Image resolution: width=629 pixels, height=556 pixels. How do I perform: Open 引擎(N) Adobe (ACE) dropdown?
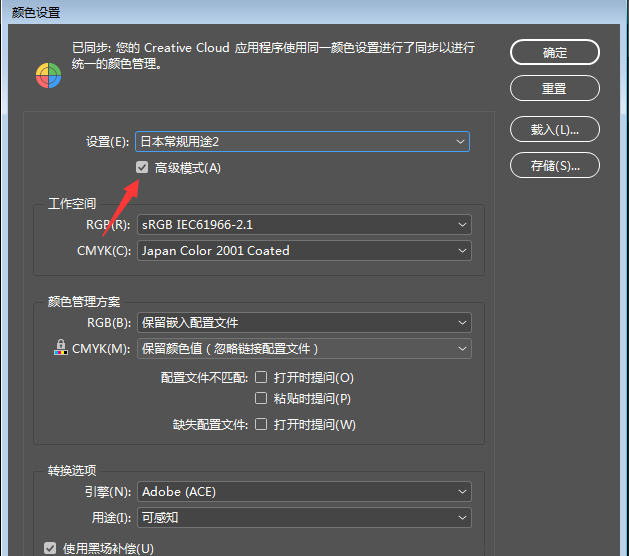(304, 491)
